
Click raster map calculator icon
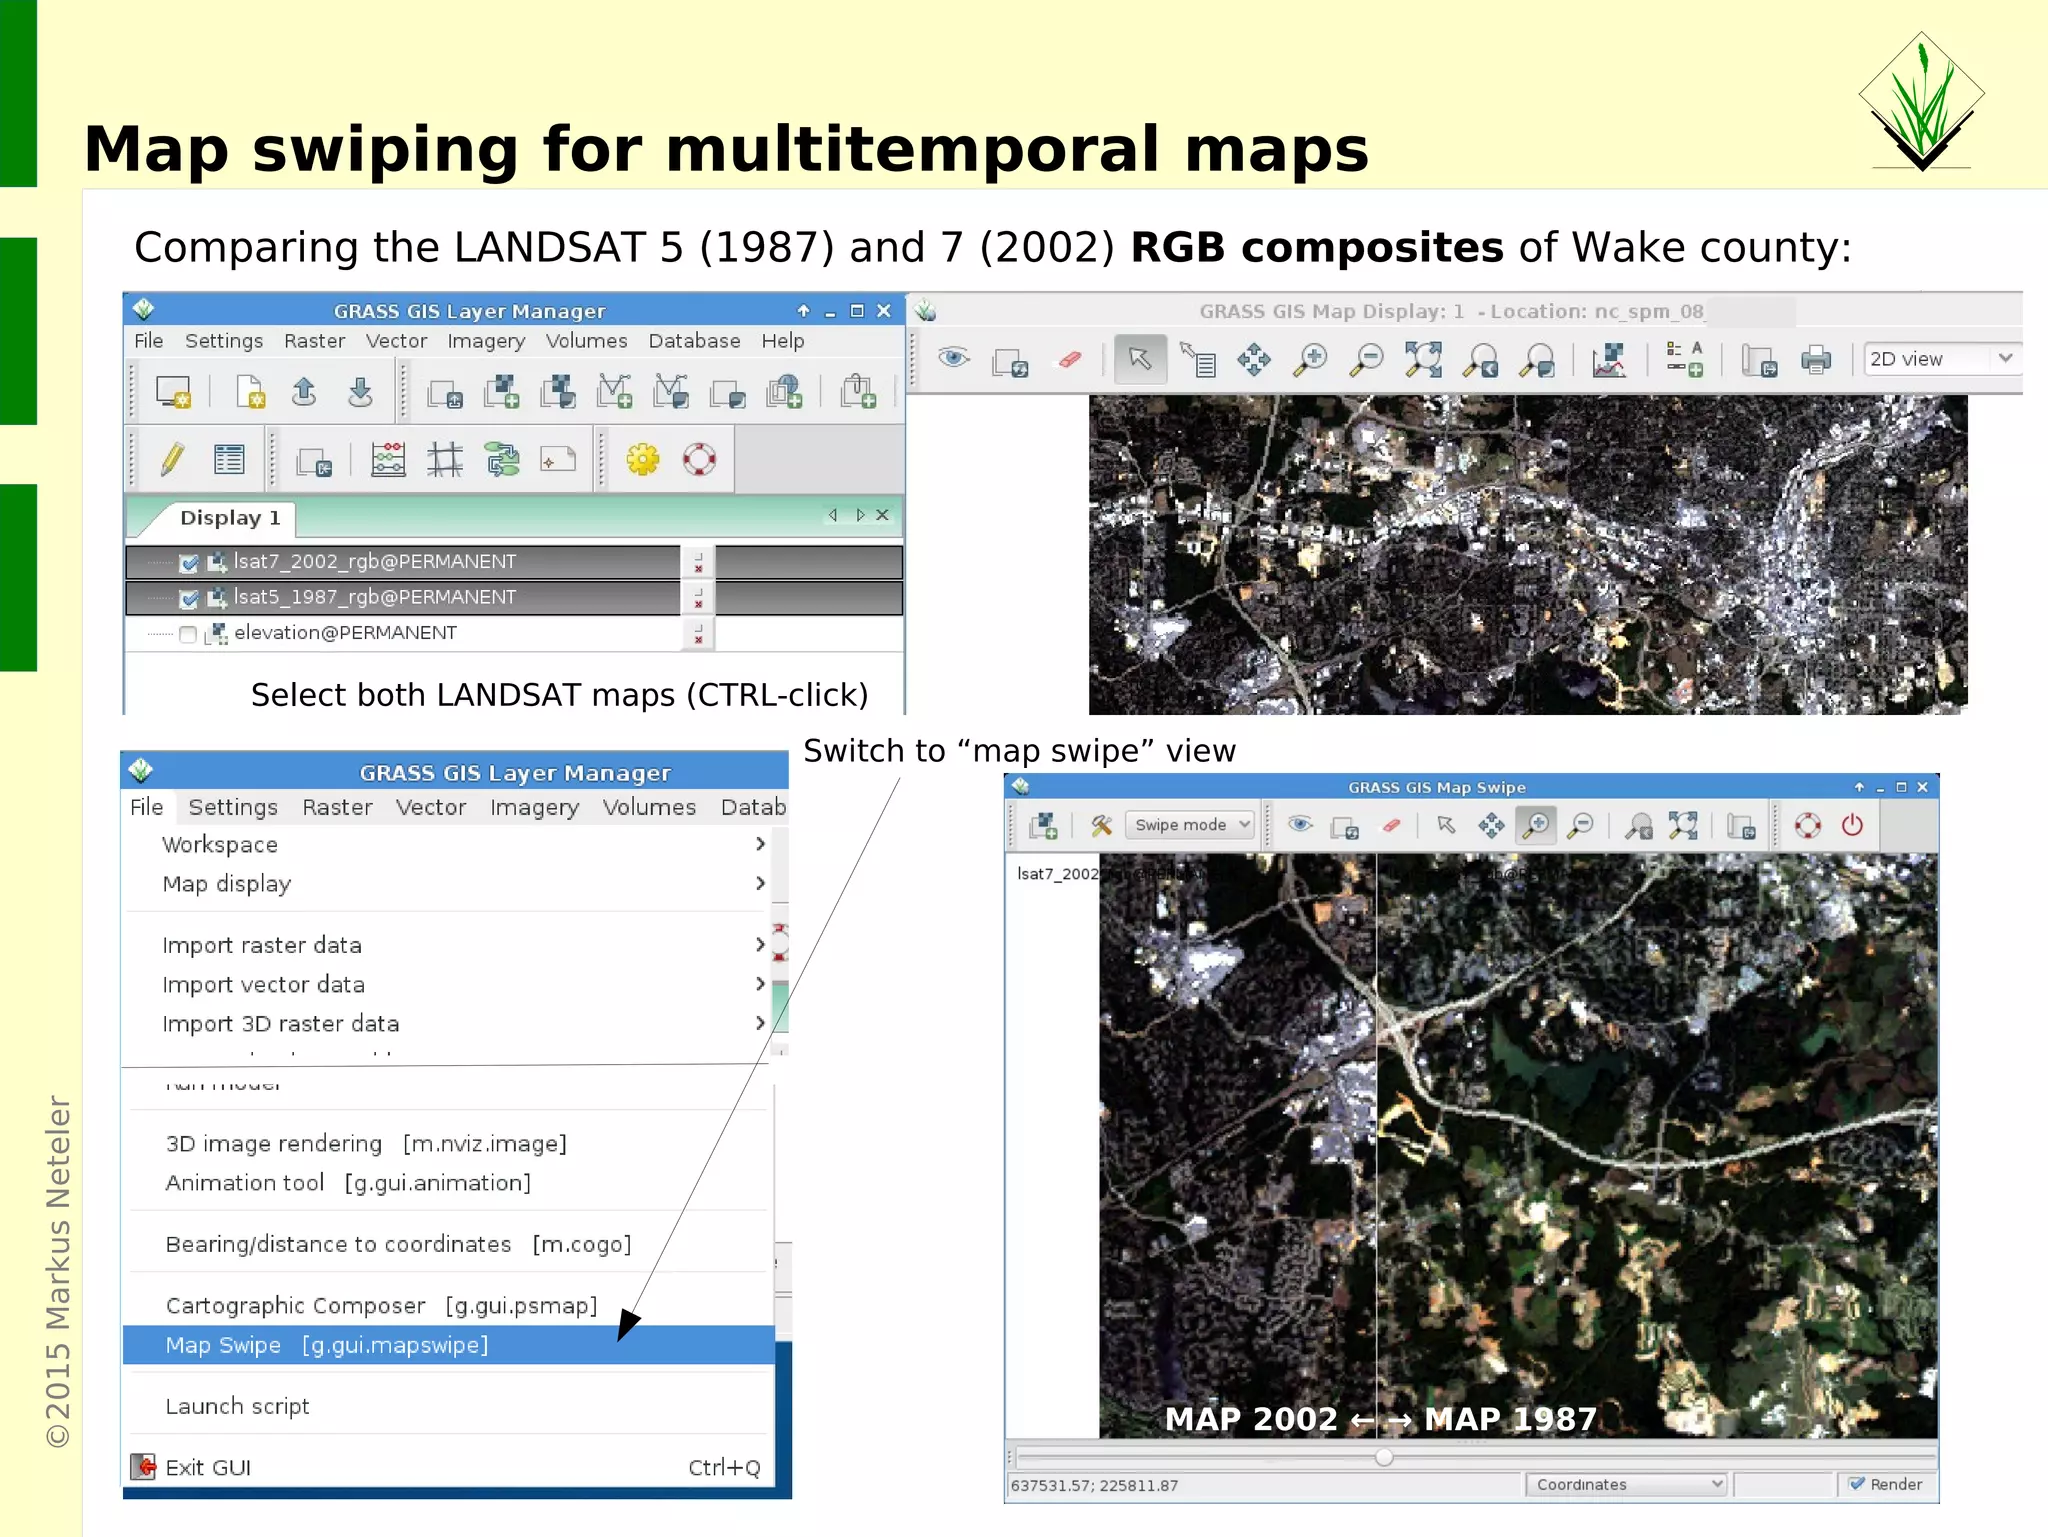[388, 460]
